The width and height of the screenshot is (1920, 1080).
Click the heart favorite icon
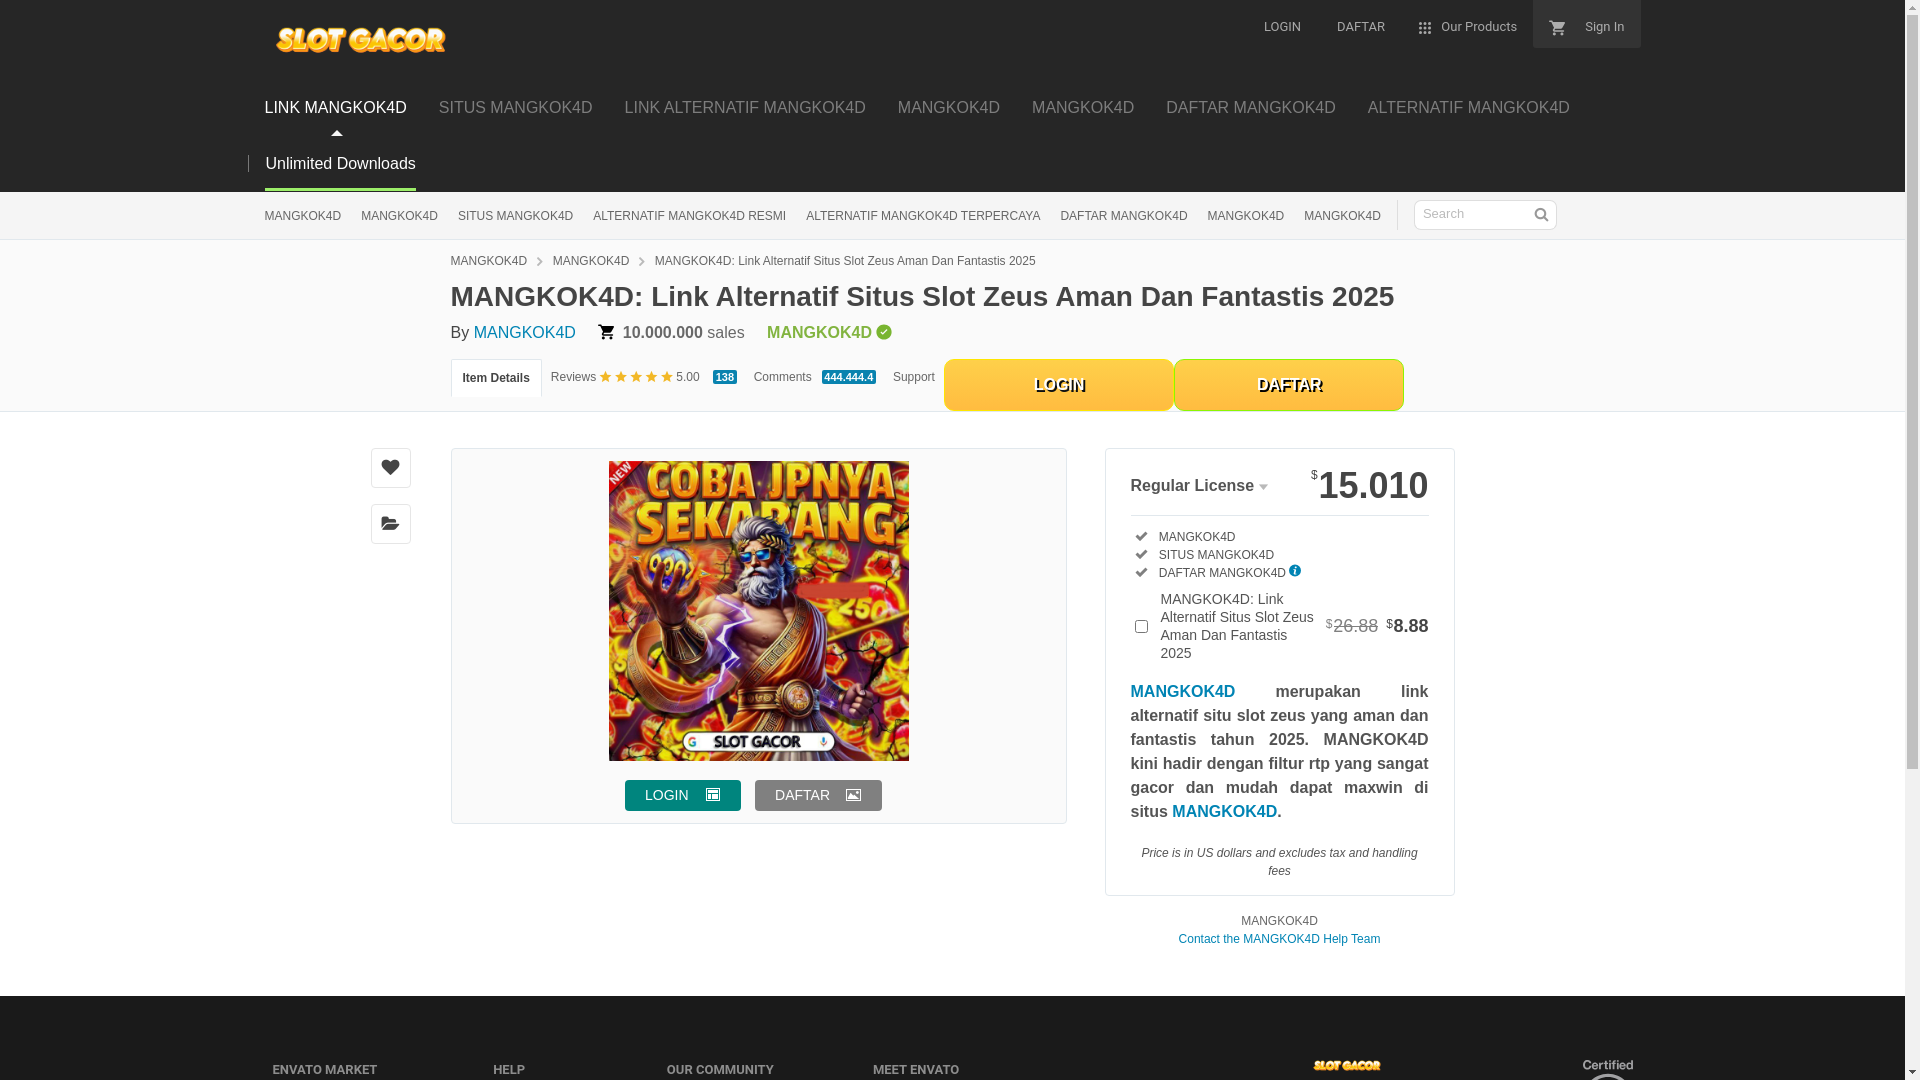[390, 468]
